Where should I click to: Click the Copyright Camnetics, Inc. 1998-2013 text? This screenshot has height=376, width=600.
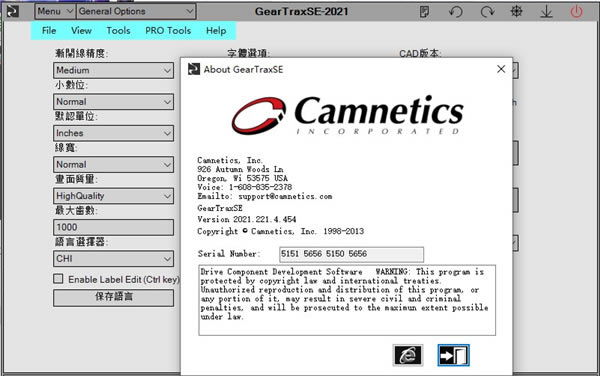coord(280,231)
